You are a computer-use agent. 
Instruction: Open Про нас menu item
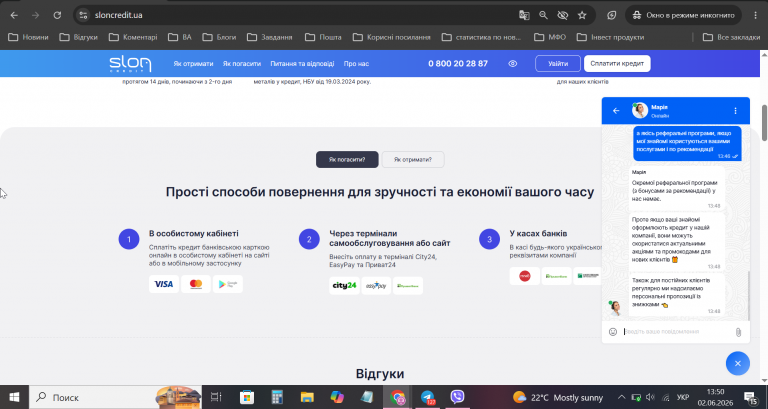point(356,64)
